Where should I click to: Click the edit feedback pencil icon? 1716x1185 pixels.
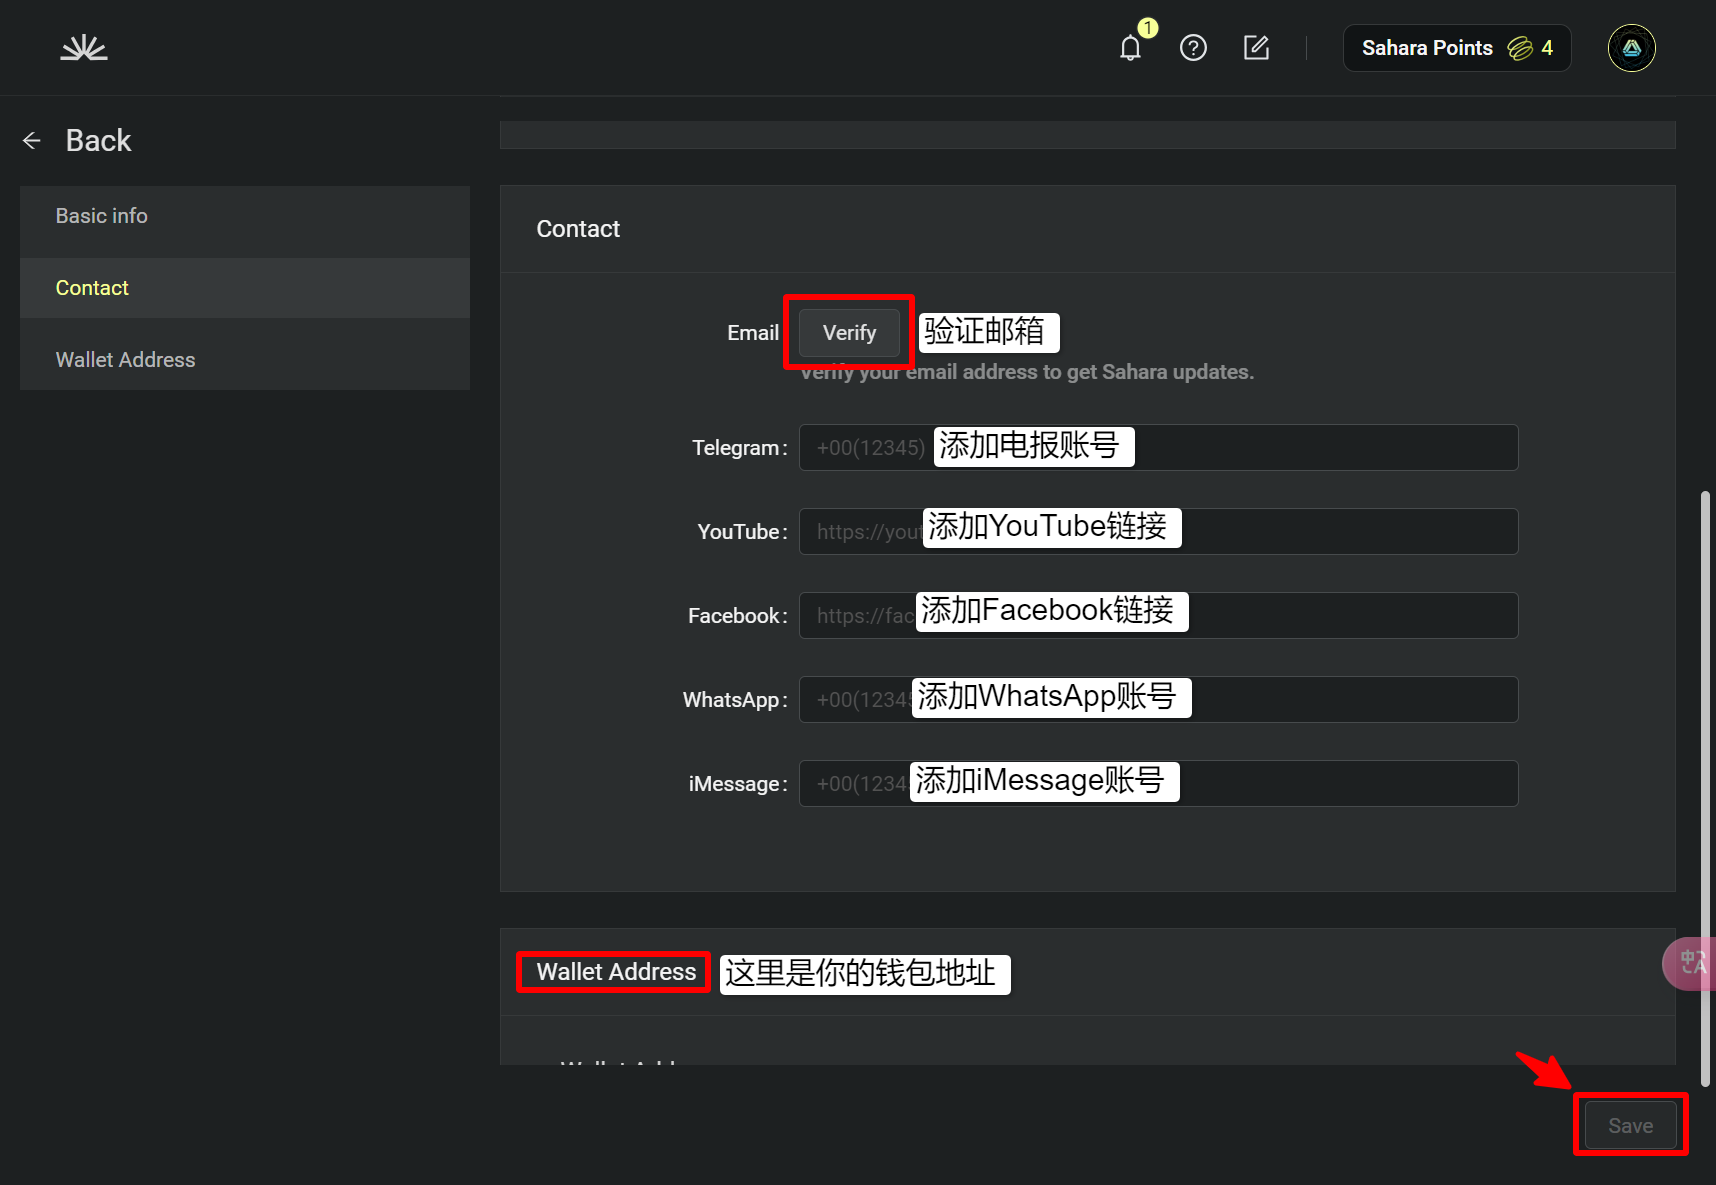click(x=1256, y=48)
